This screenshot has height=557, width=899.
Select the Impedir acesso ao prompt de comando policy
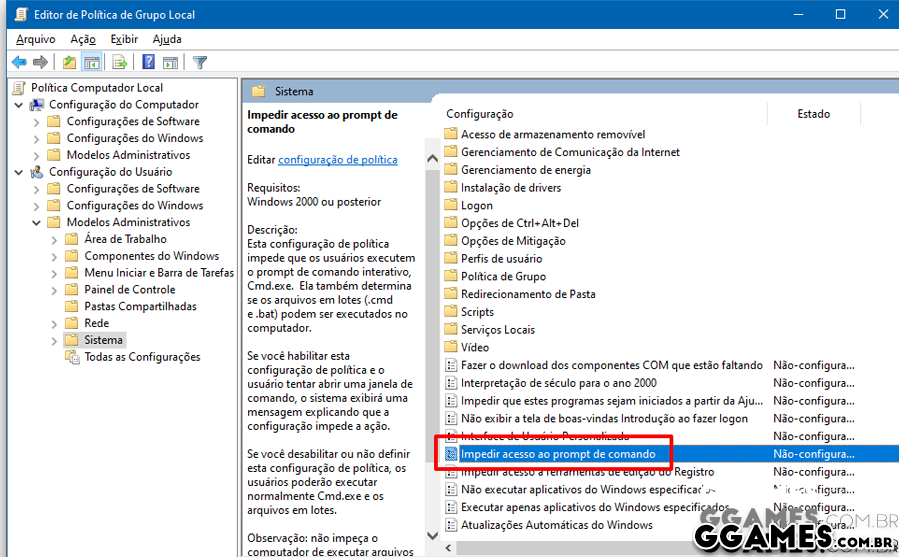pos(557,454)
